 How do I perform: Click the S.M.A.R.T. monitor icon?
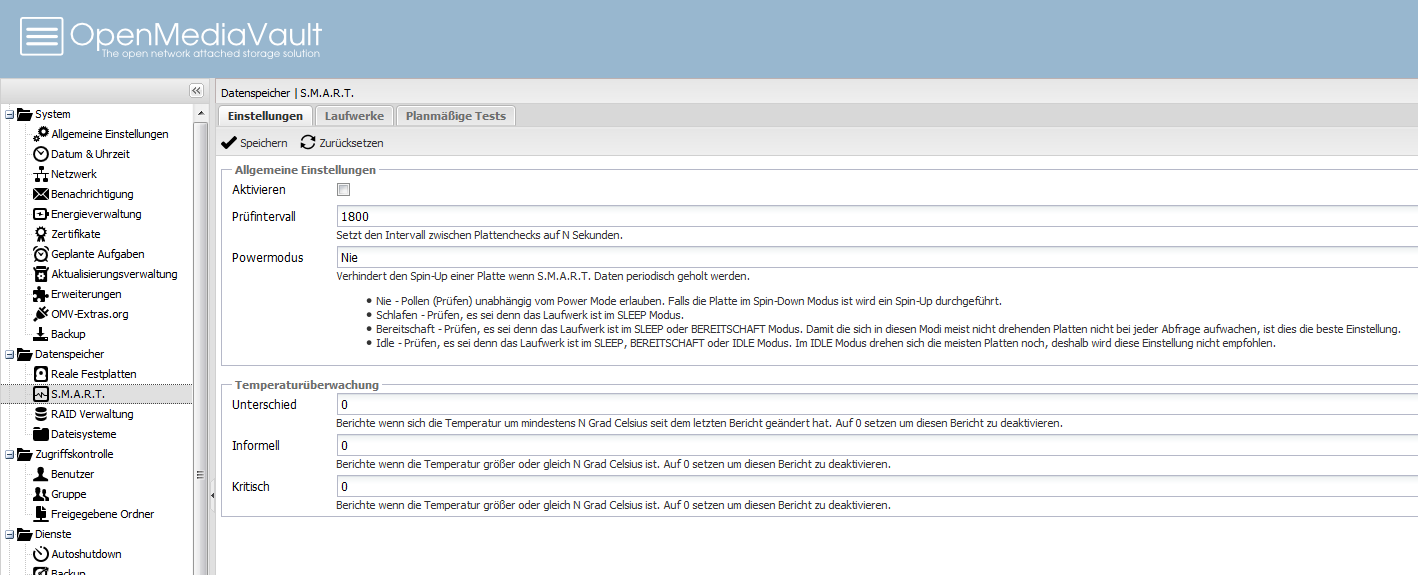coord(41,394)
